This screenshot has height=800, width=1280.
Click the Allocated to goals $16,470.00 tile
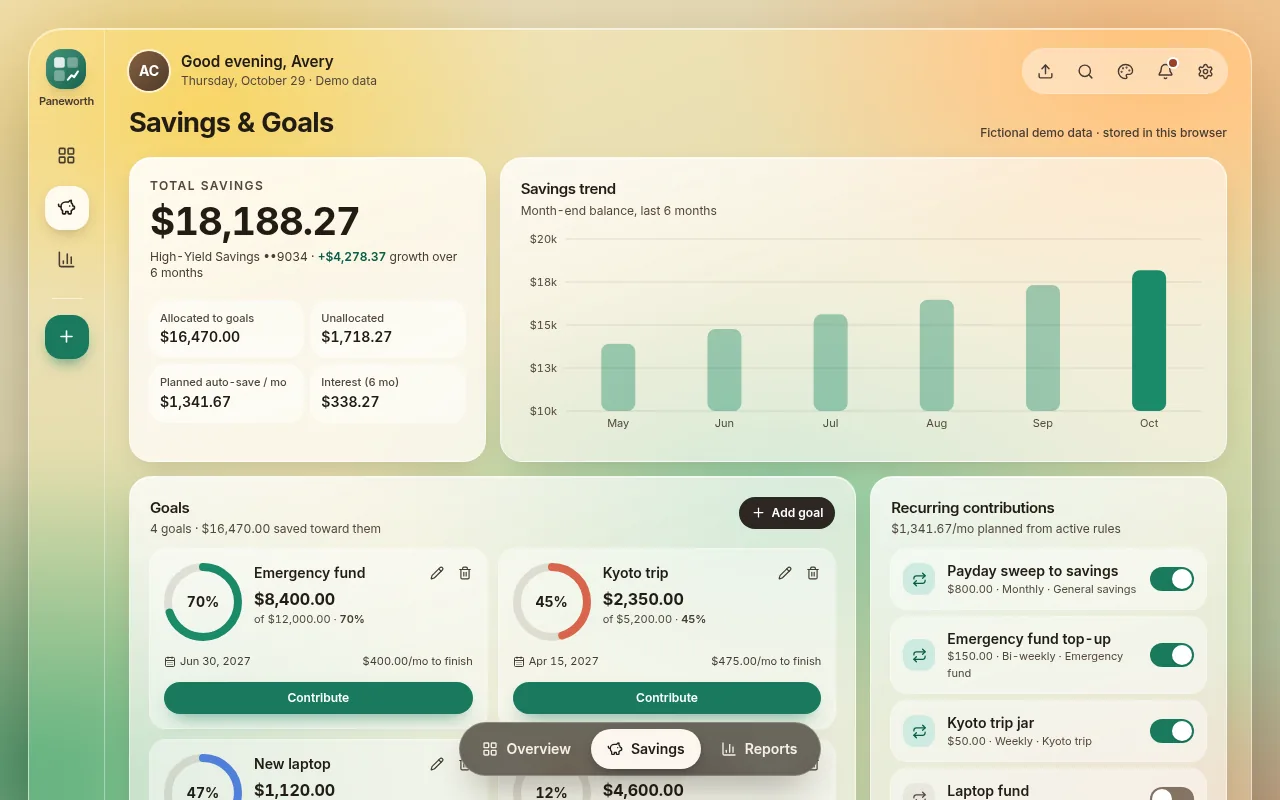coord(226,329)
